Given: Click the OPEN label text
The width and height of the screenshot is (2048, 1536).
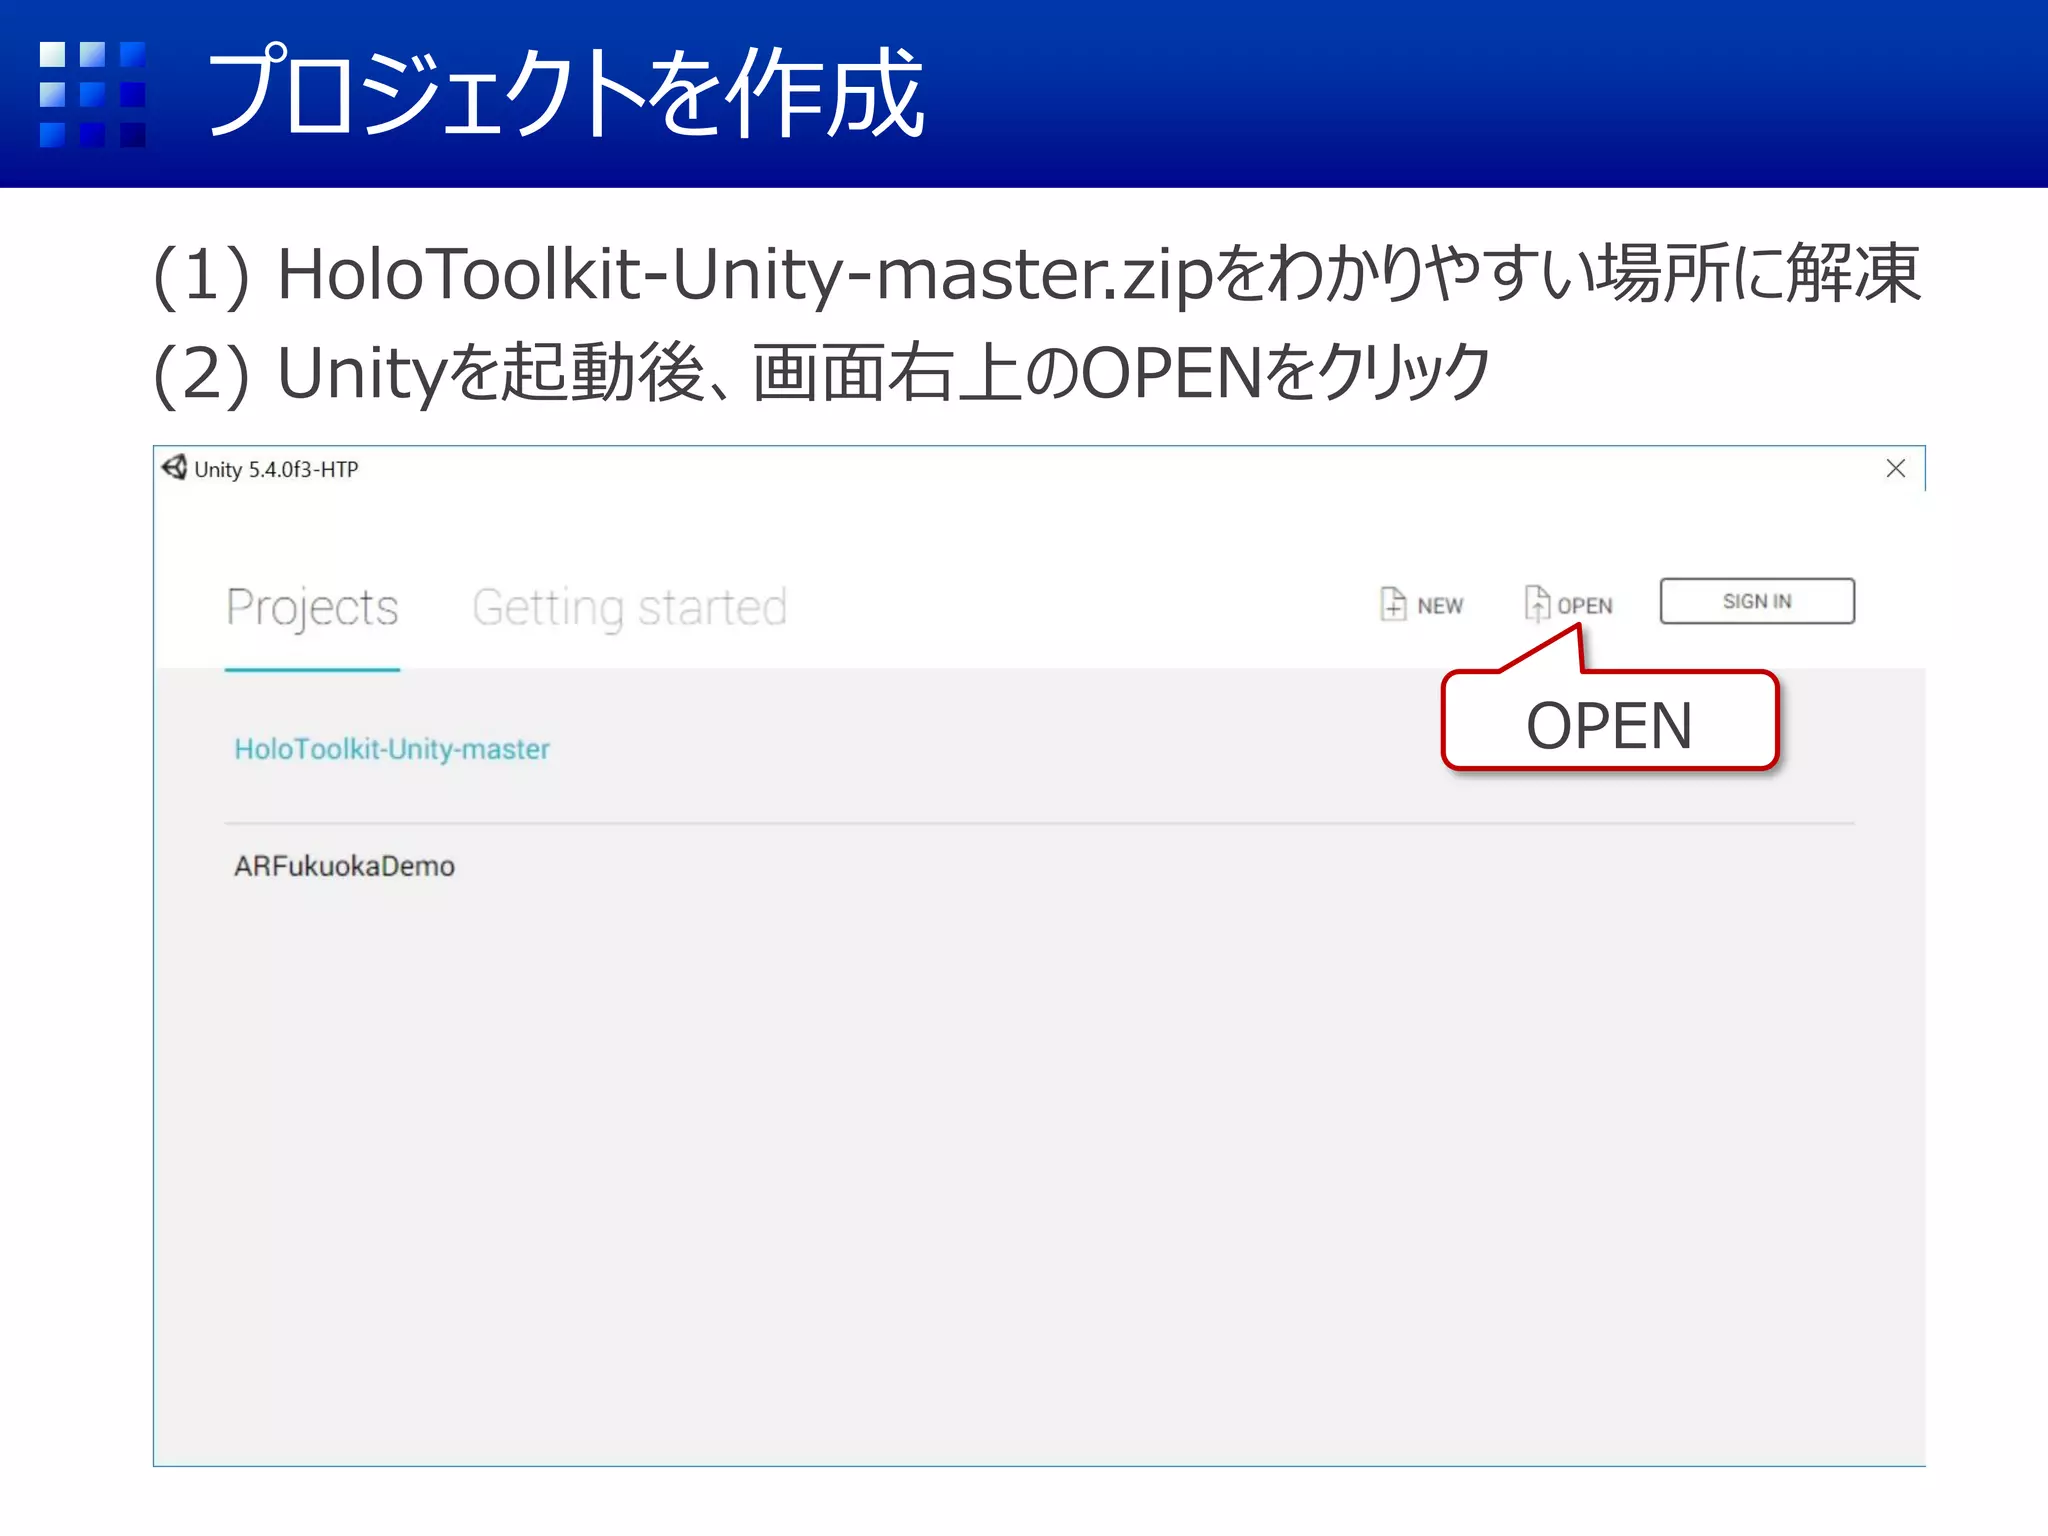Looking at the screenshot, I should point(1585,606).
